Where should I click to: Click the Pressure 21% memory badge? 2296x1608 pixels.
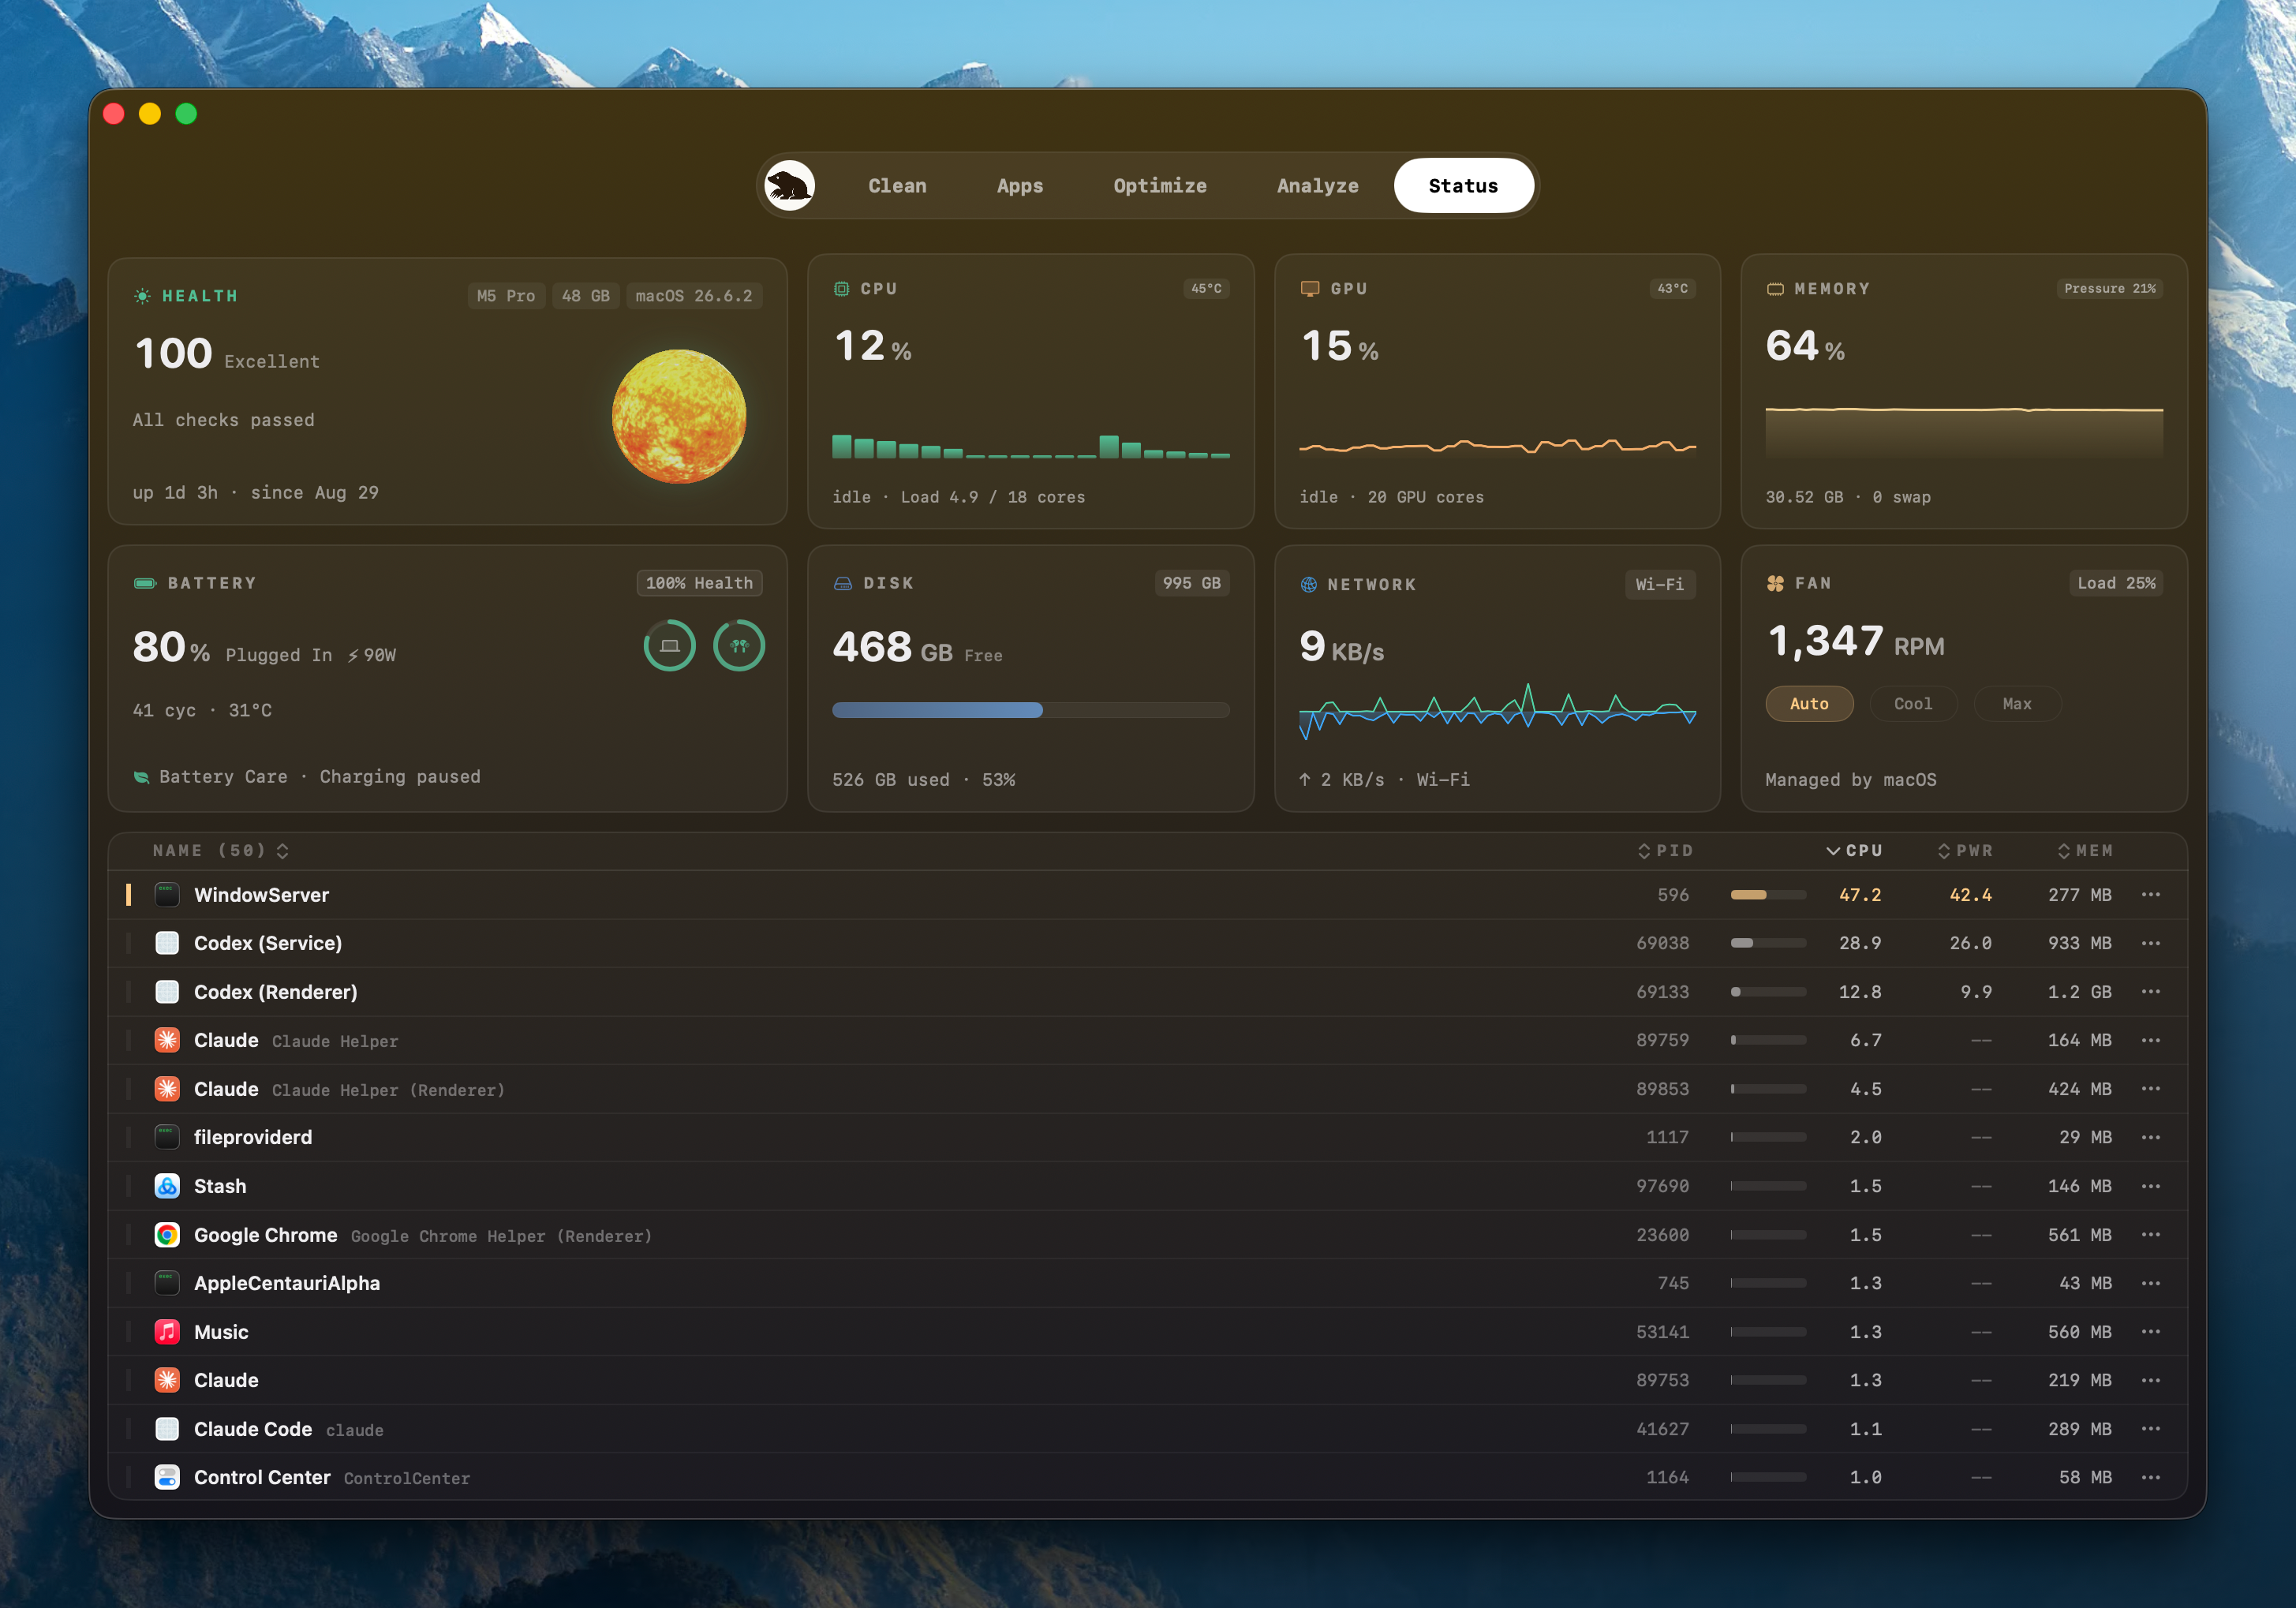tap(2110, 289)
